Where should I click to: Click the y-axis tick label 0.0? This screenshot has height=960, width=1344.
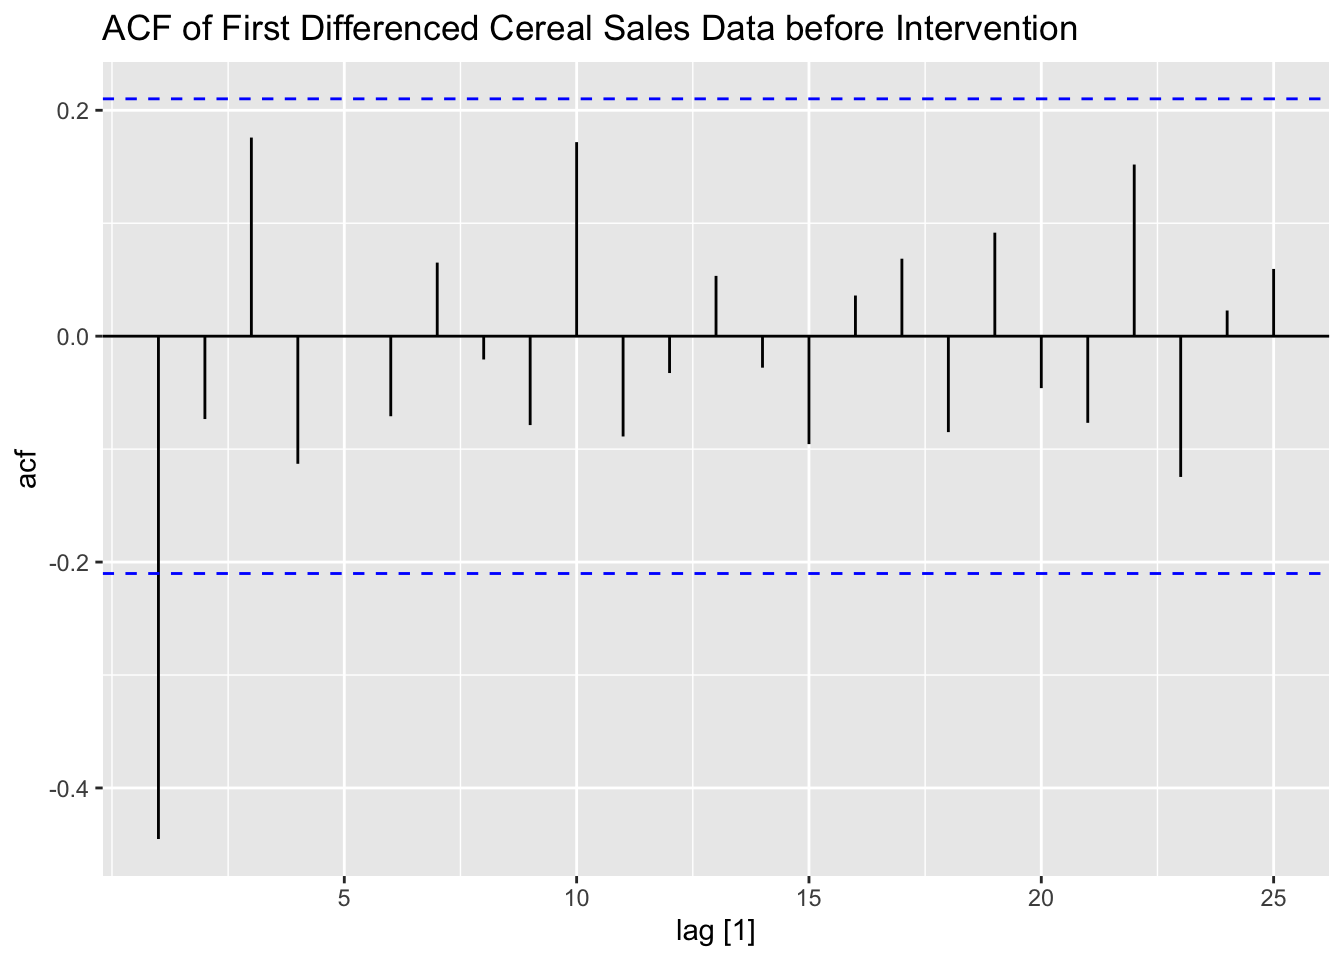tap(76, 337)
